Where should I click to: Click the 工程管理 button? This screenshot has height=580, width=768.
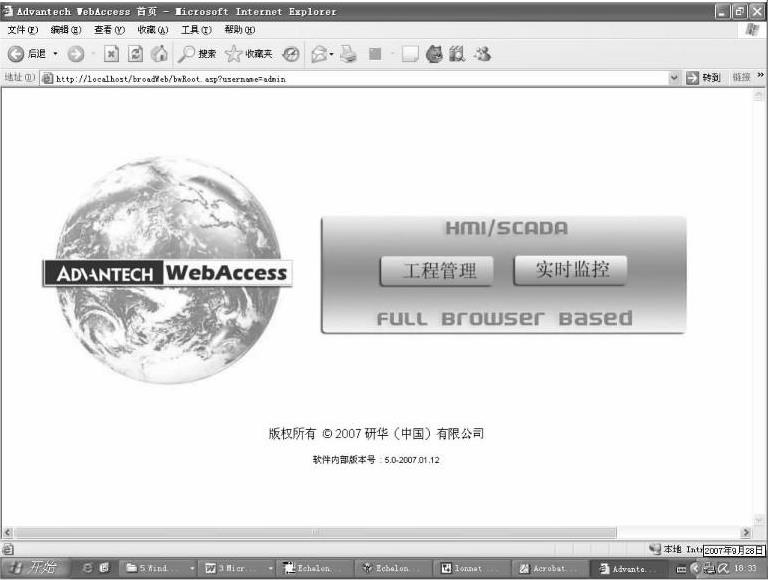tap(437, 271)
